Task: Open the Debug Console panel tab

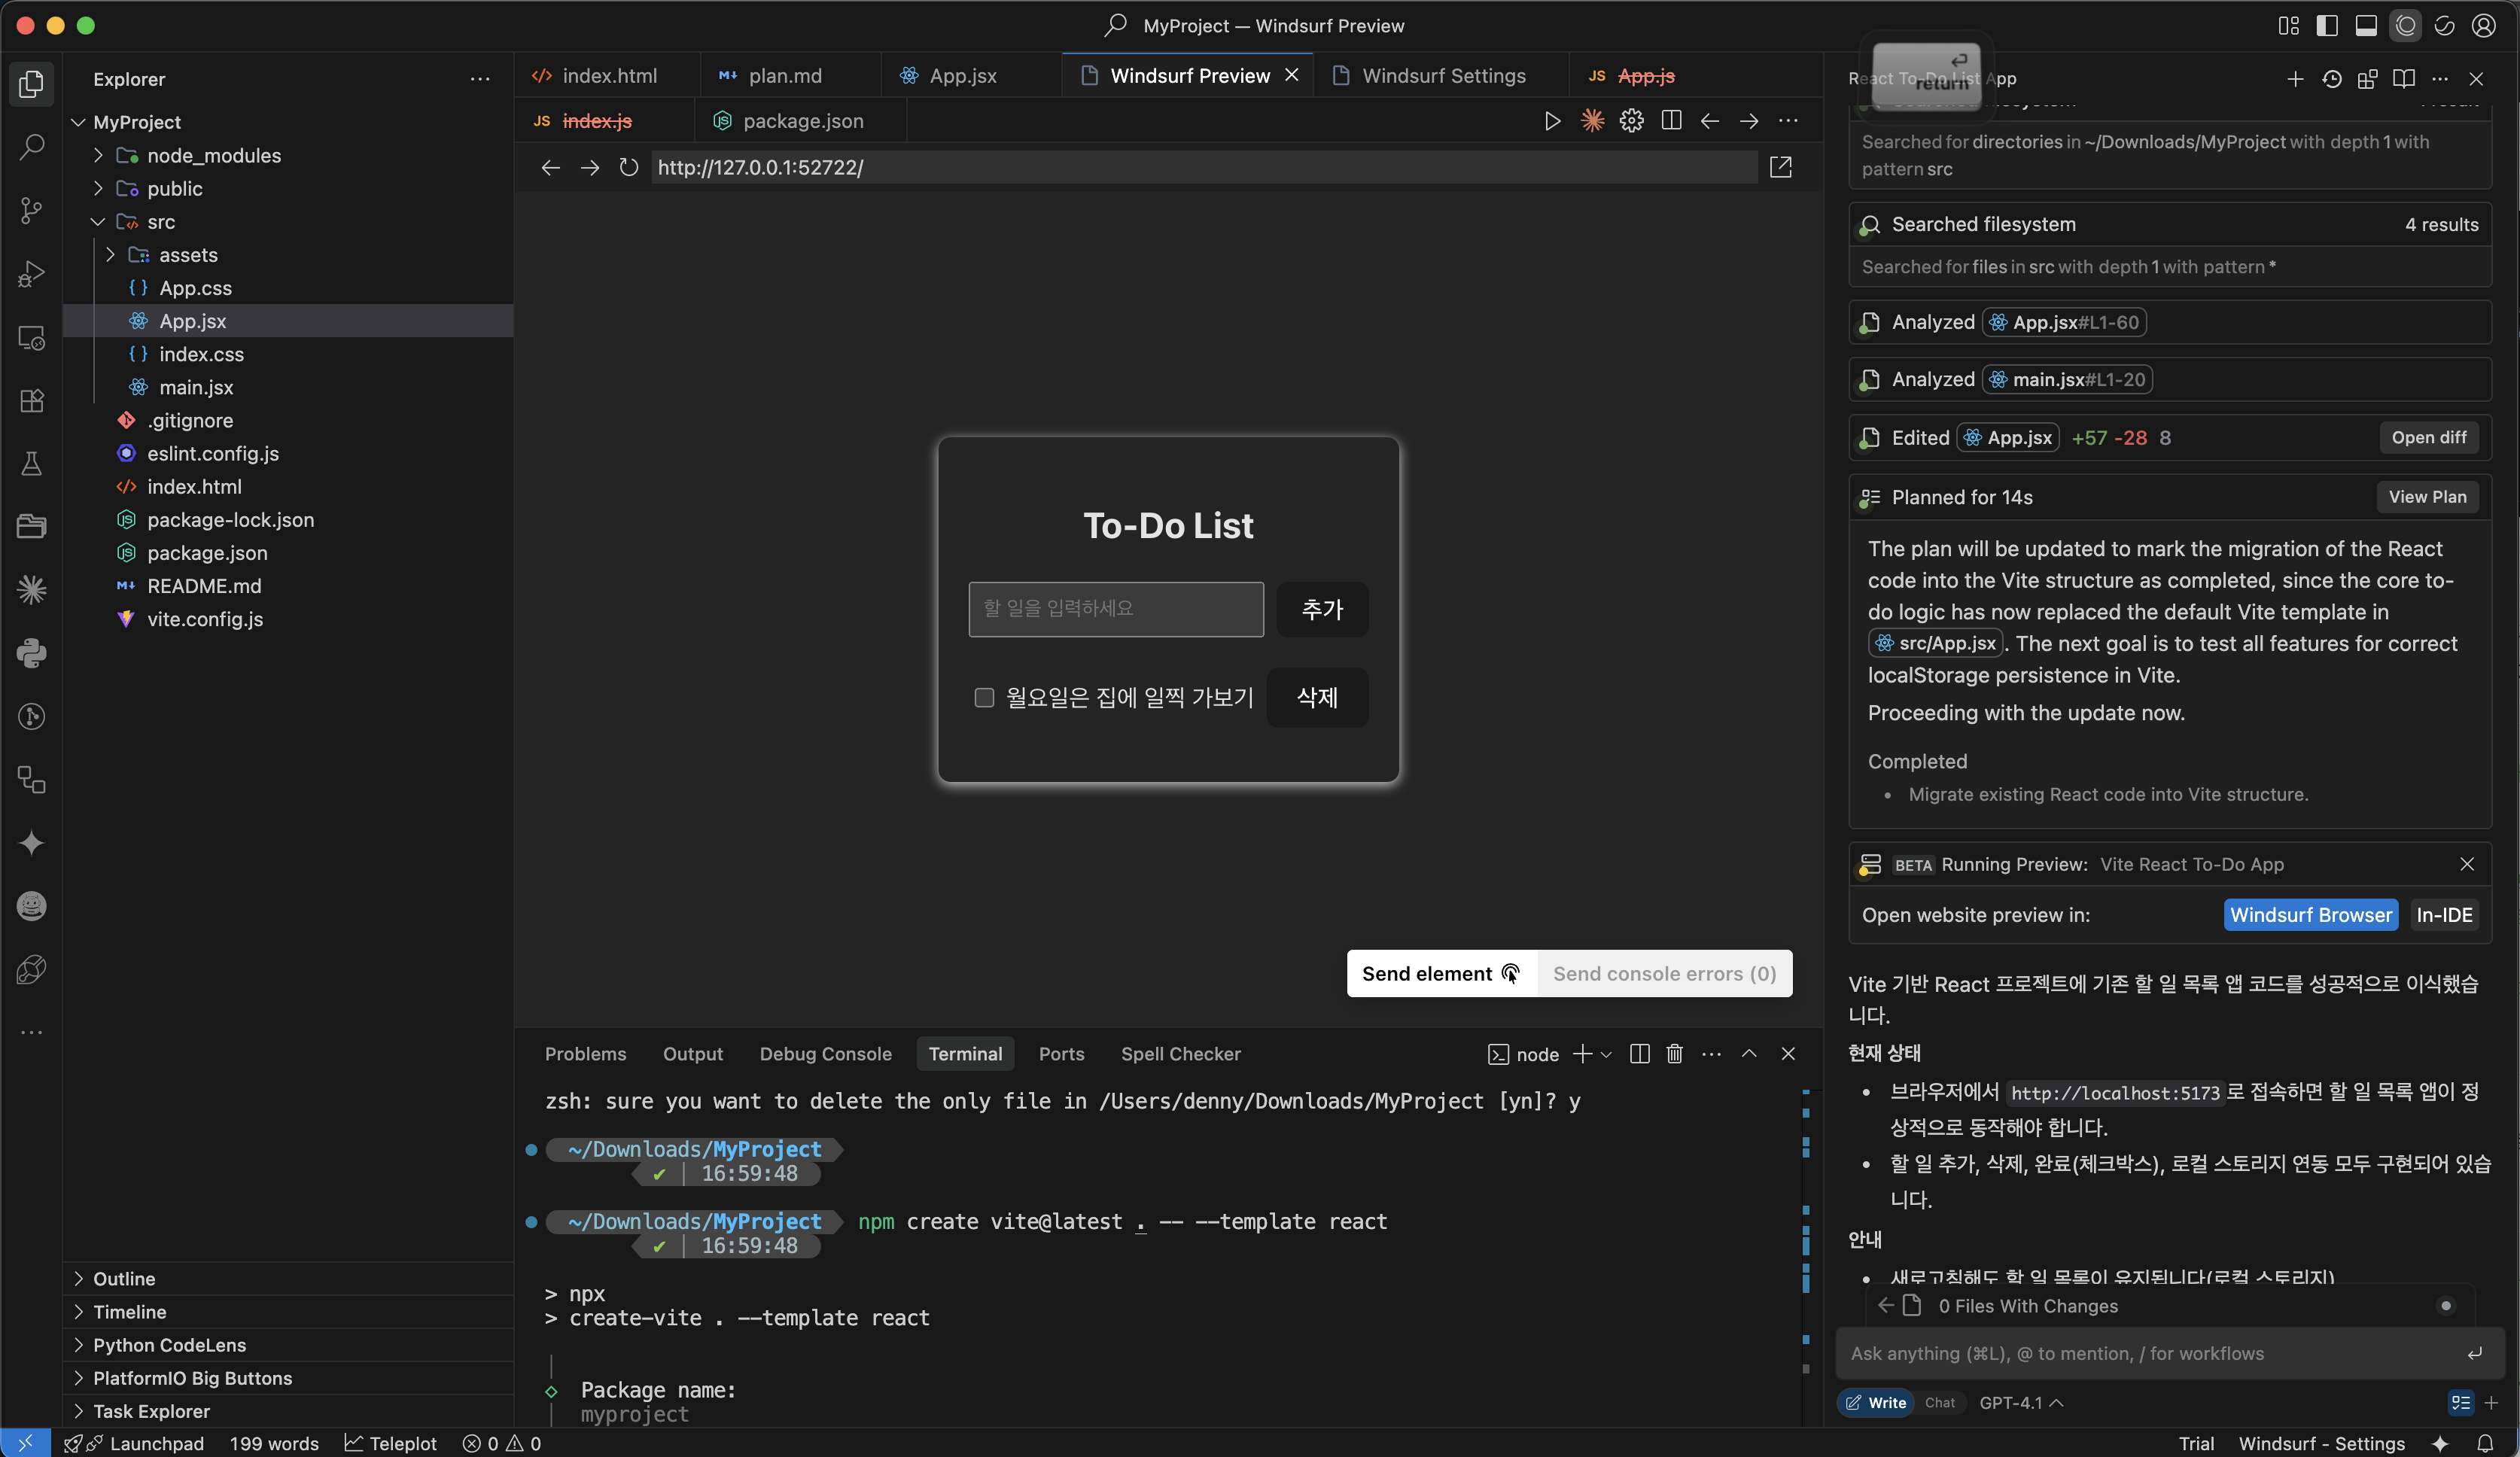Action: point(825,1053)
